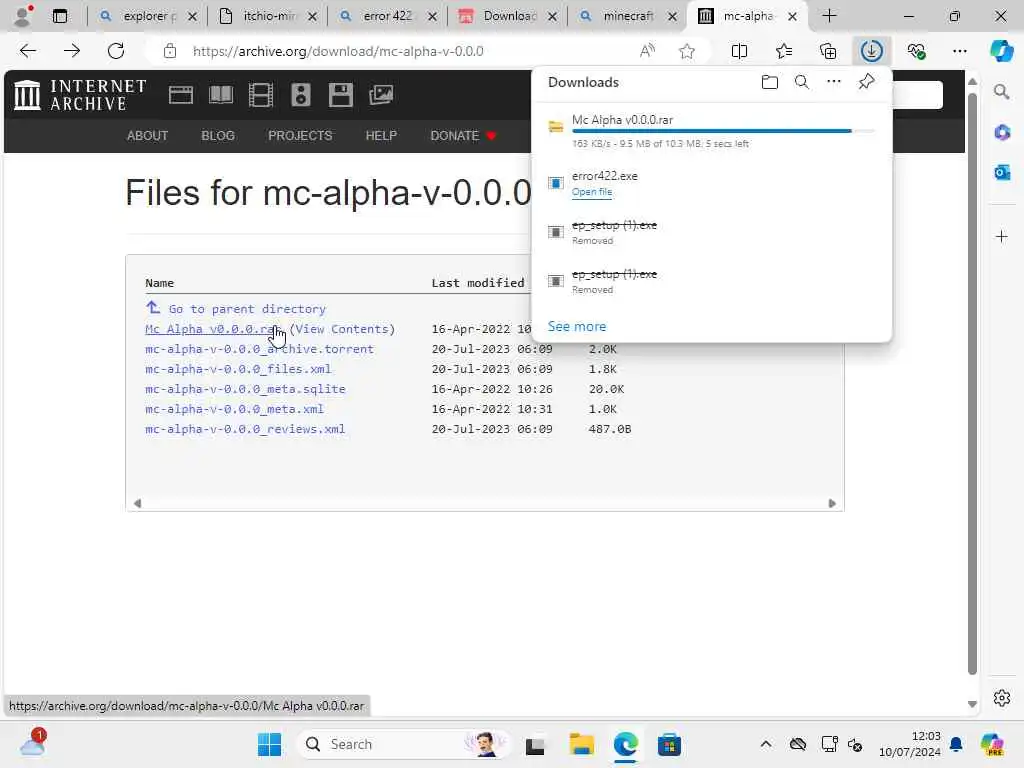Open Copilot sidebar icon
1024x768 pixels.
1001,51
